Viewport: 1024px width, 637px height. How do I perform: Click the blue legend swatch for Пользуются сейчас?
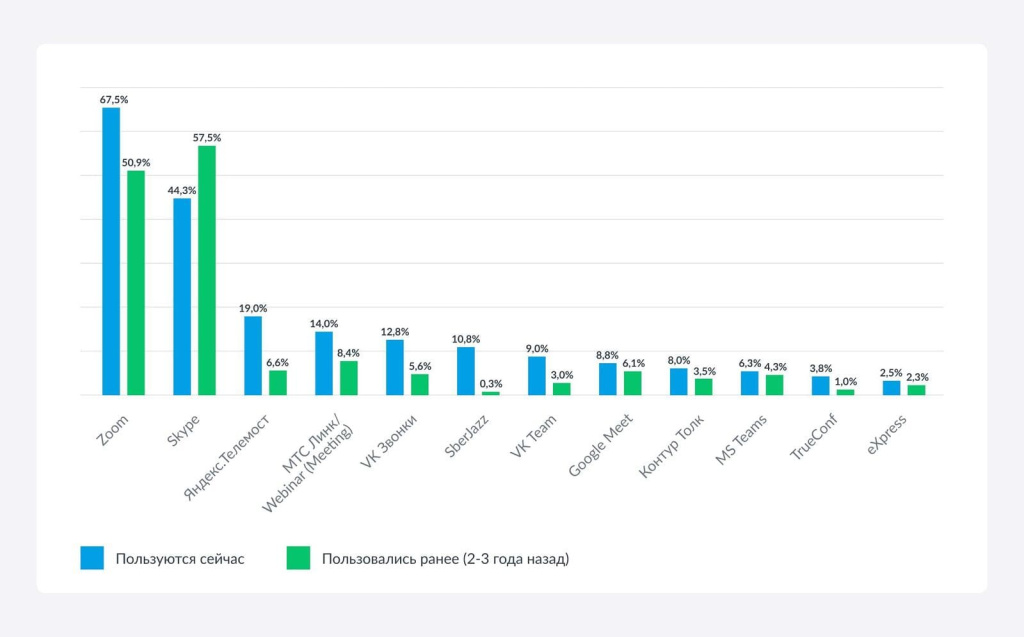92,558
